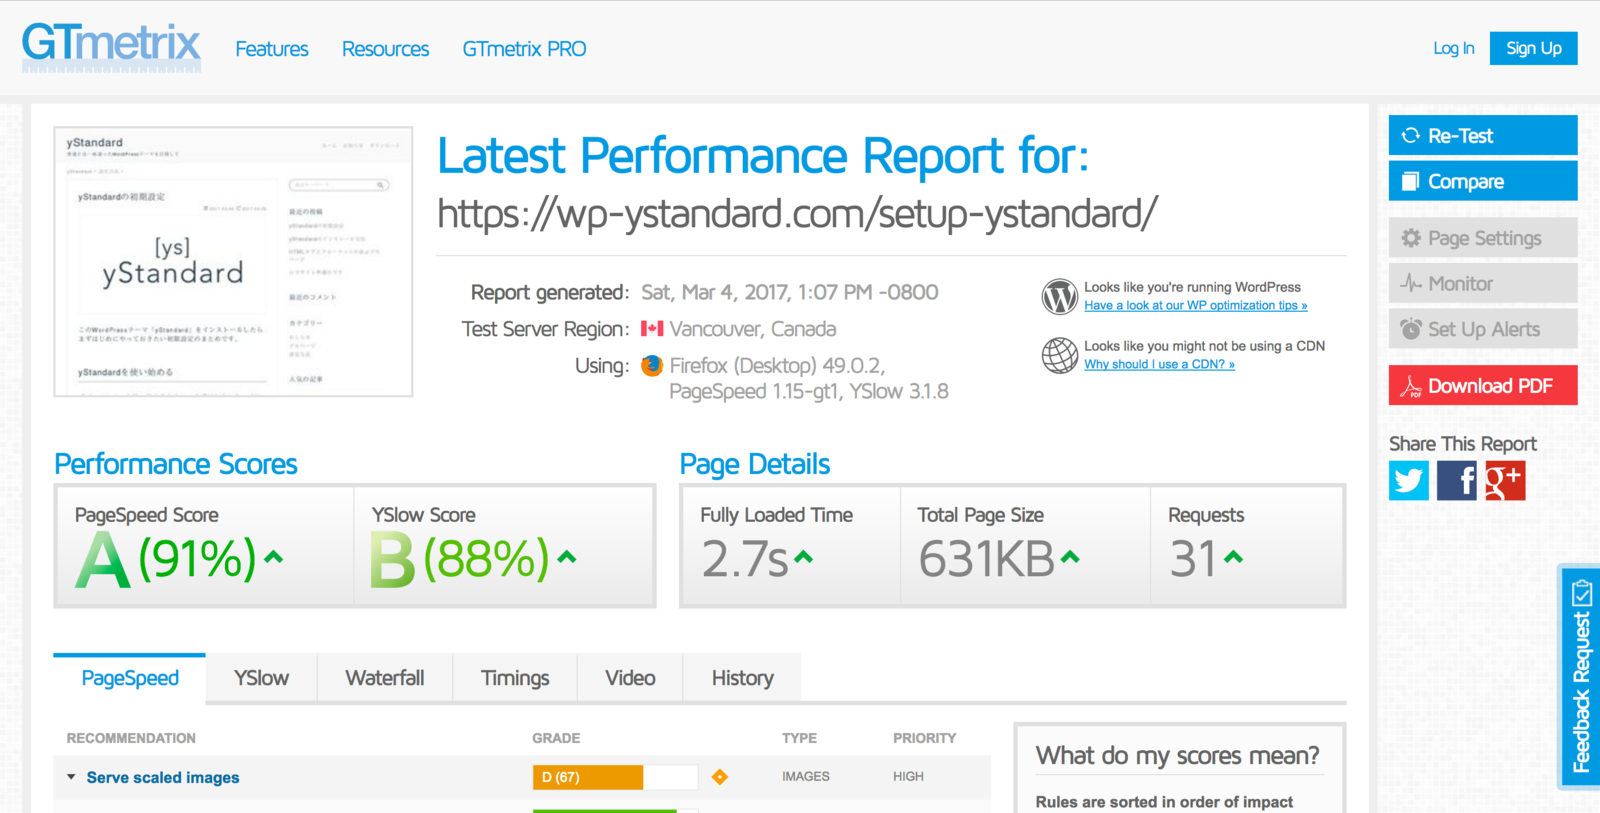Click the GTmetrix logo
This screenshot has width=1600, height=813.
111,47
